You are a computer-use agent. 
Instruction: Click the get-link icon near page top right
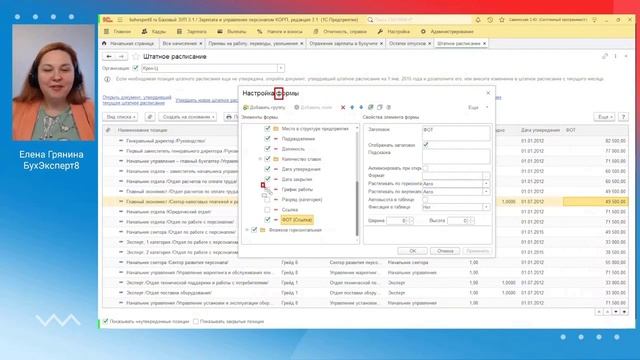point(605,56)
